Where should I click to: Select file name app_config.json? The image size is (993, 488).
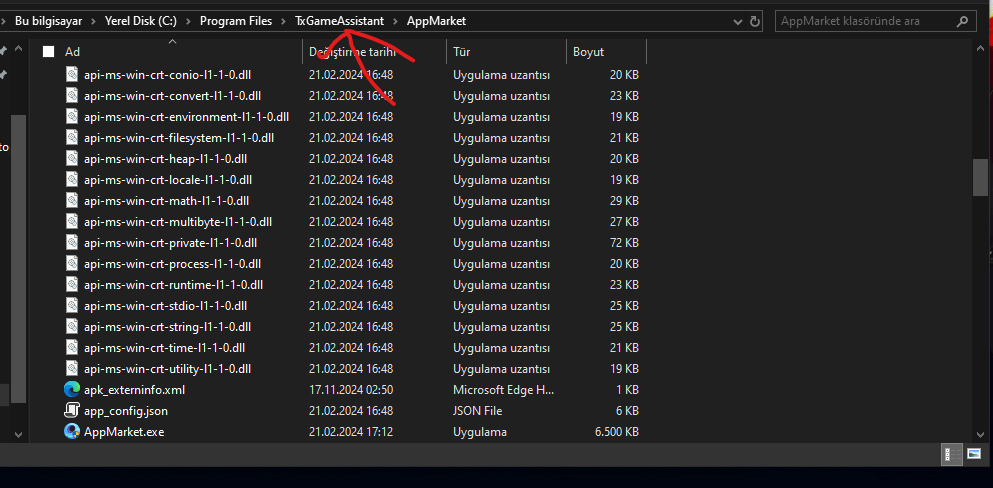coord(126,411)
